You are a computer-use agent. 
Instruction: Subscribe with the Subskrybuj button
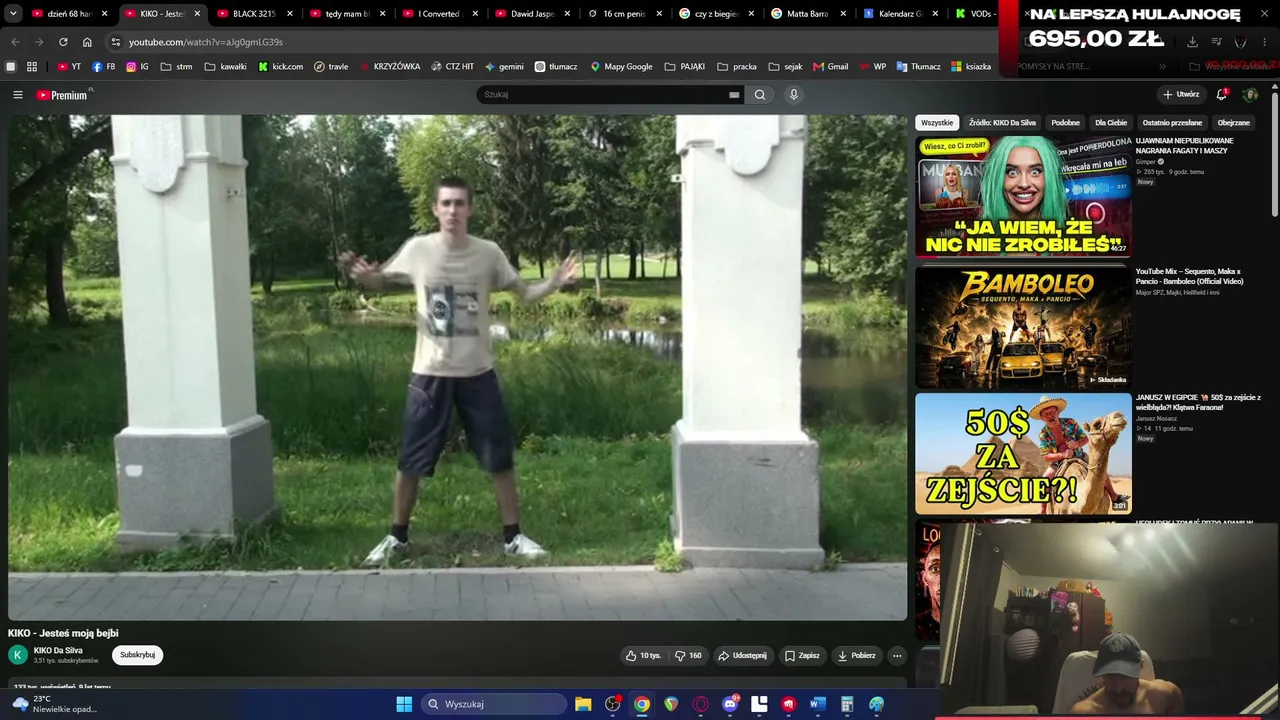coord(137,655)
